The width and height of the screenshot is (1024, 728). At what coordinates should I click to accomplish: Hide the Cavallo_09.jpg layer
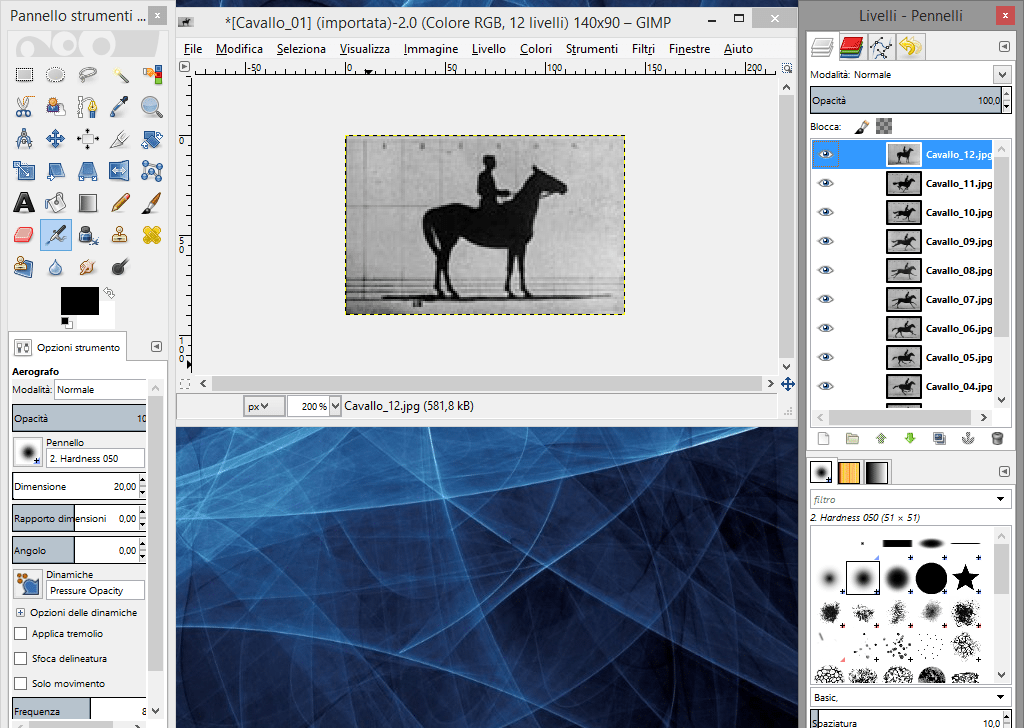pyautogui.click(x=825, y=241)
